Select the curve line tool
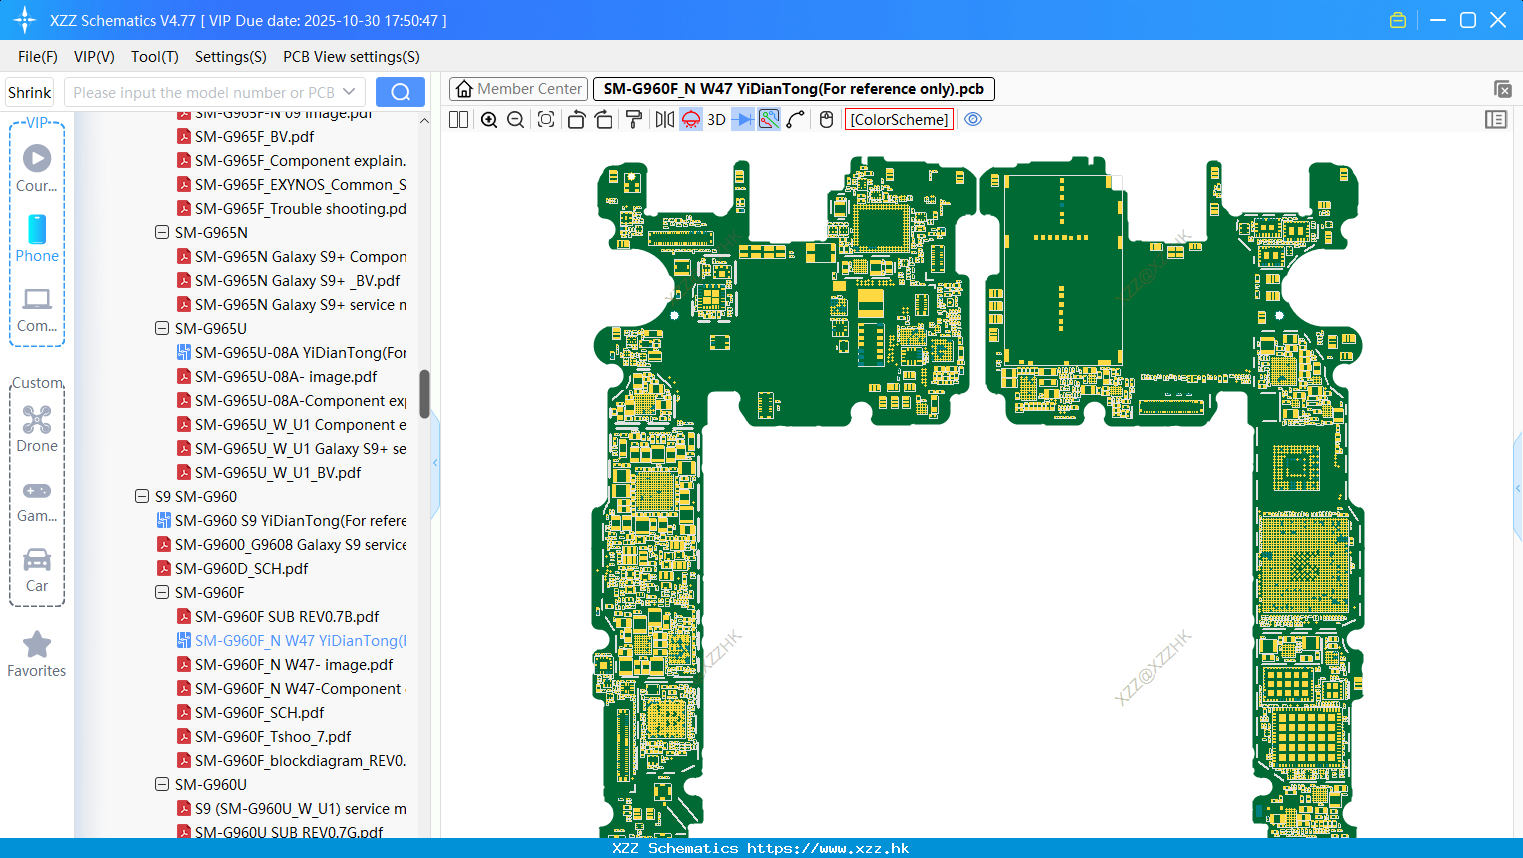This screenshot has height=858, width=1523. click(796, 119)
